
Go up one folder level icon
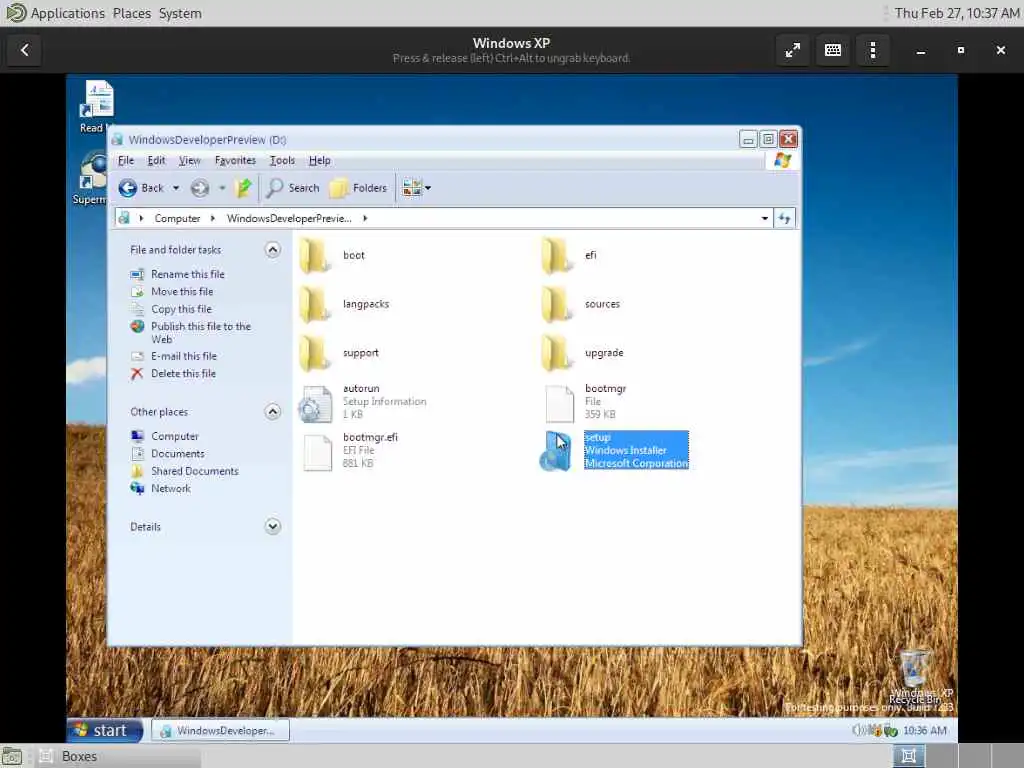244,188
